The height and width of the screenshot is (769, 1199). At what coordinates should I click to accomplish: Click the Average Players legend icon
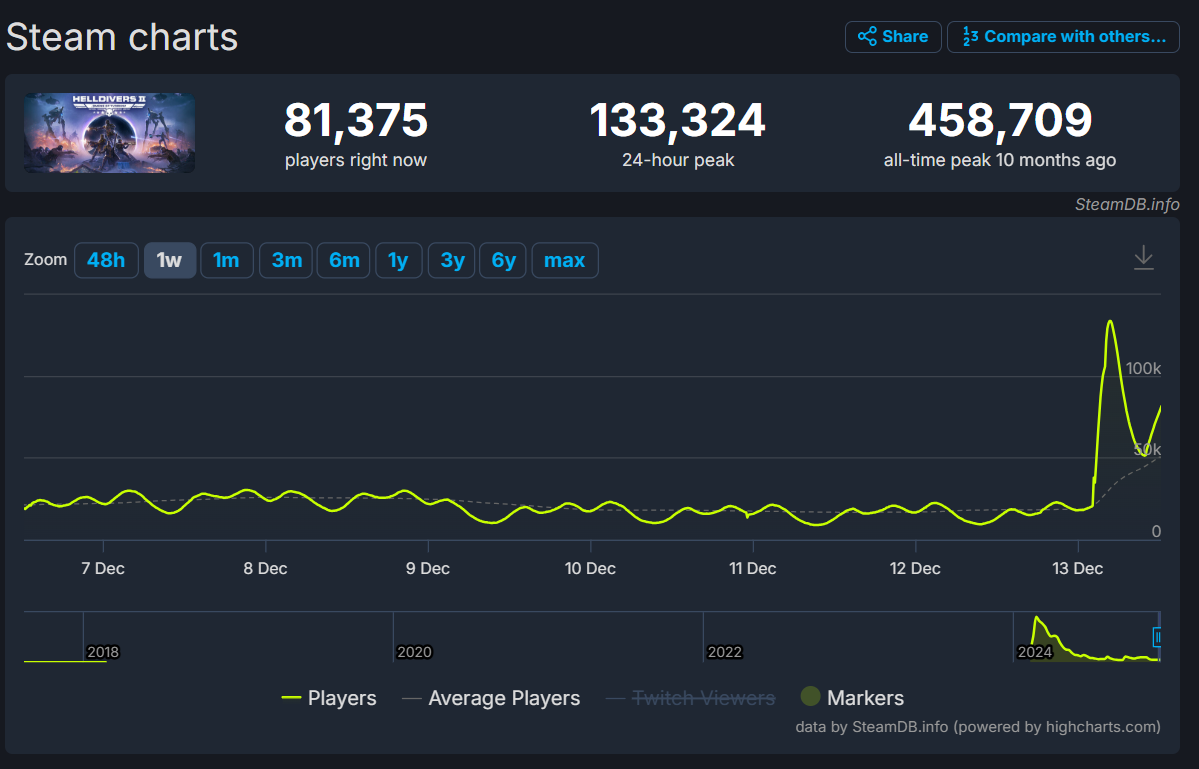pos(411,697)
